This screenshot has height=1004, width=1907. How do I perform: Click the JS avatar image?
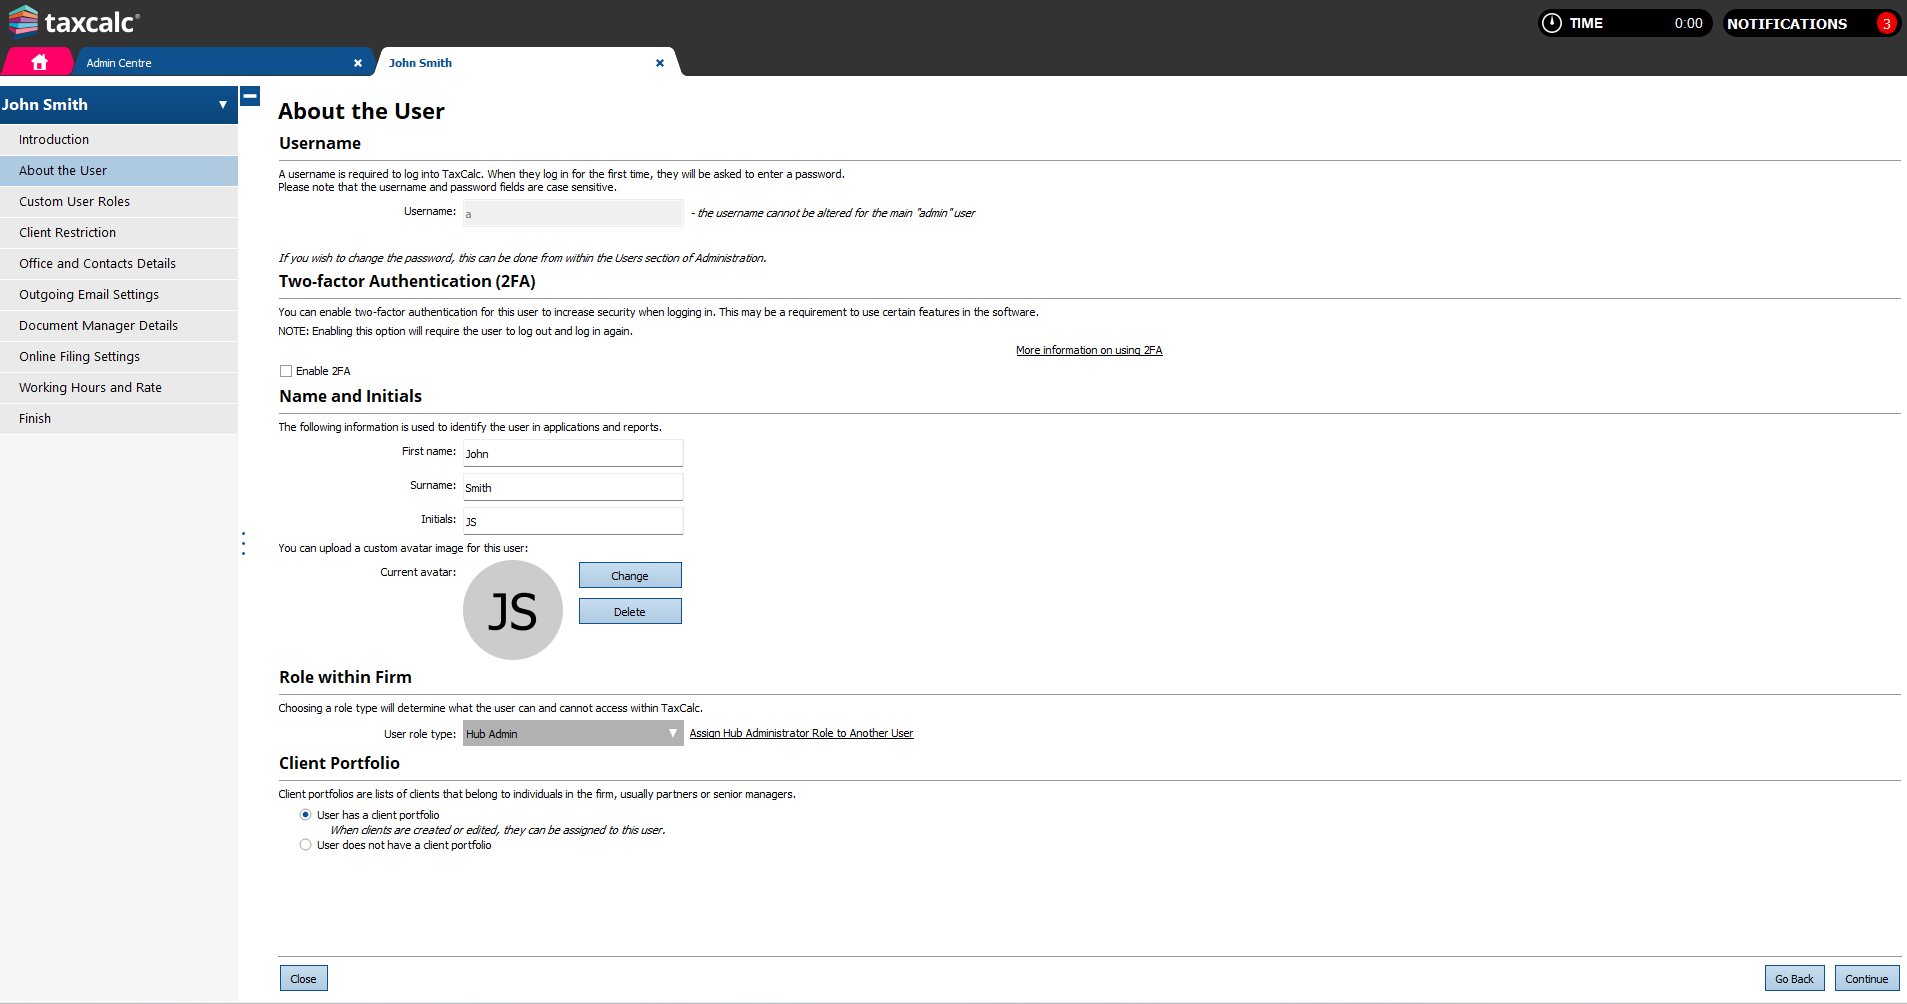pos(512,610)
